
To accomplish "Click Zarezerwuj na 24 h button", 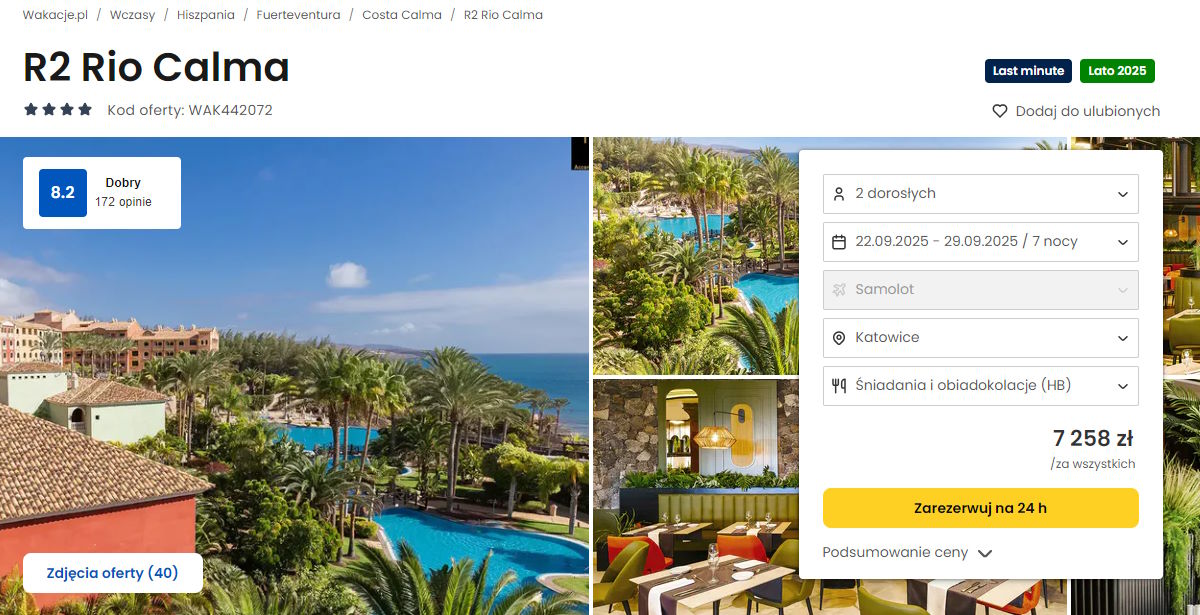I will pyautogui.click(x=980, y=508).
